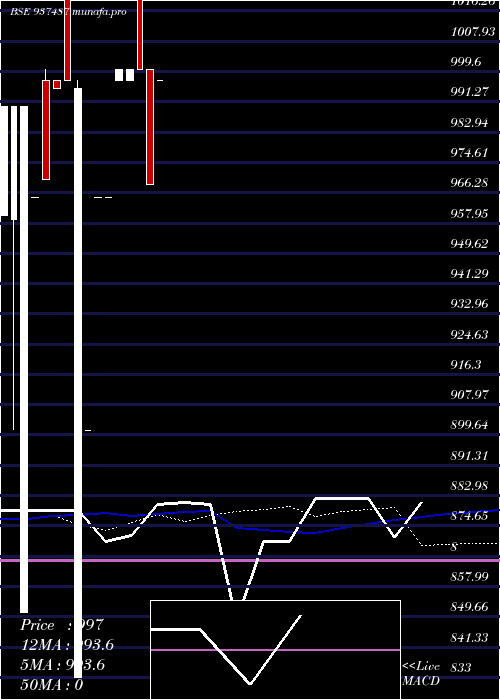Screen dimensions: 500x700
Task: Click the magenta horizontal line in main chart
Action: [250, 560]
